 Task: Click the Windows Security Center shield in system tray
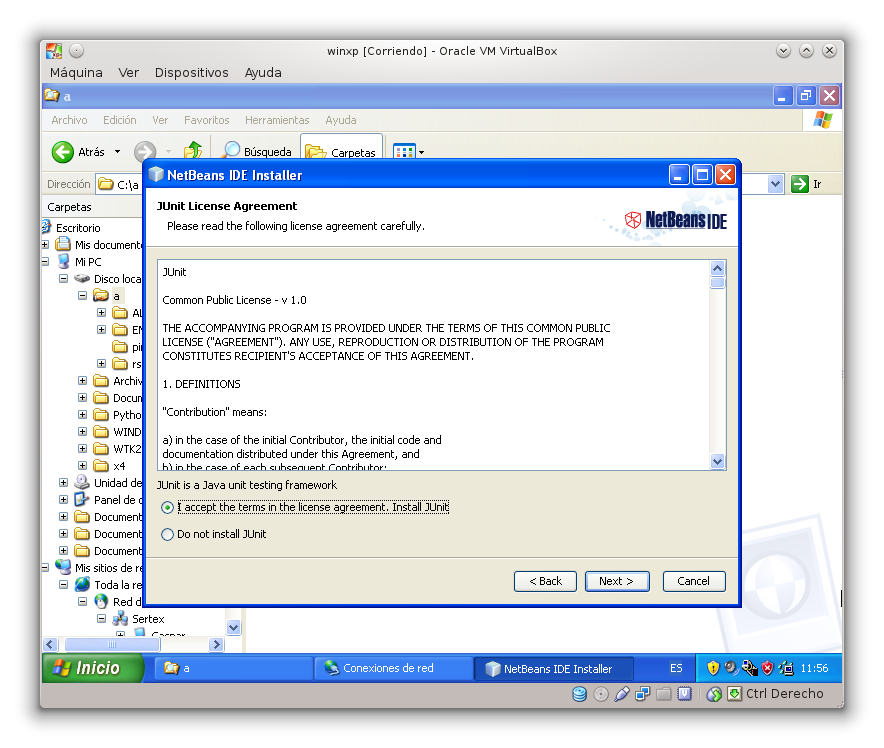[712, 668]
